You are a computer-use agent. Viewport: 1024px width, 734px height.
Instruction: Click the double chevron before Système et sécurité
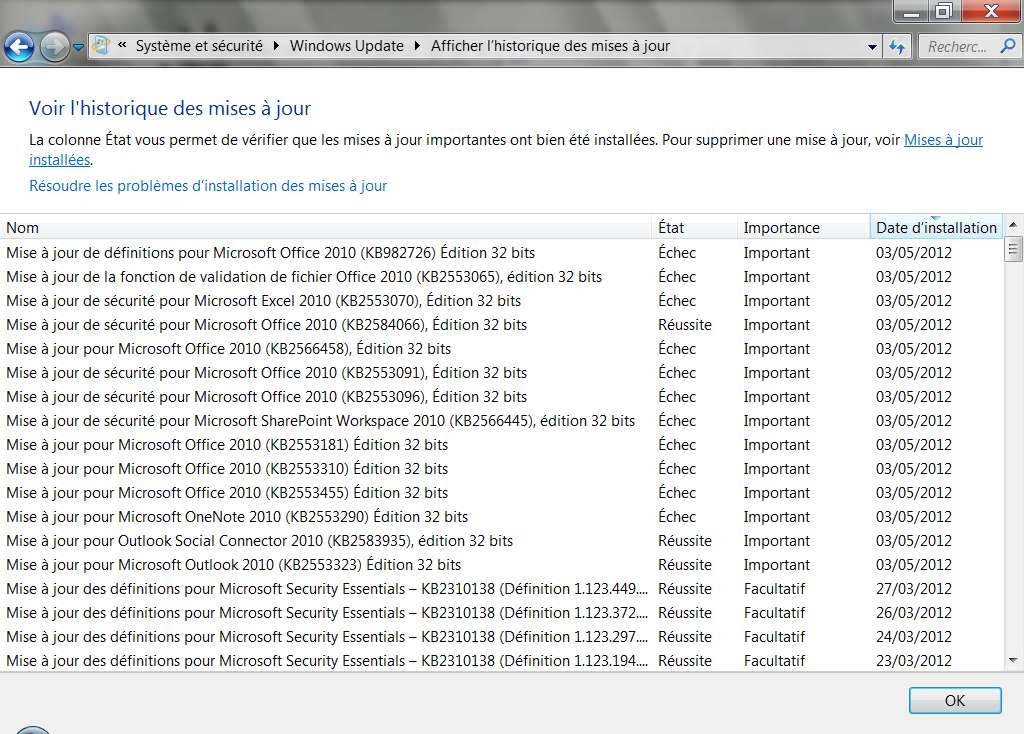[x=122, y=46]
